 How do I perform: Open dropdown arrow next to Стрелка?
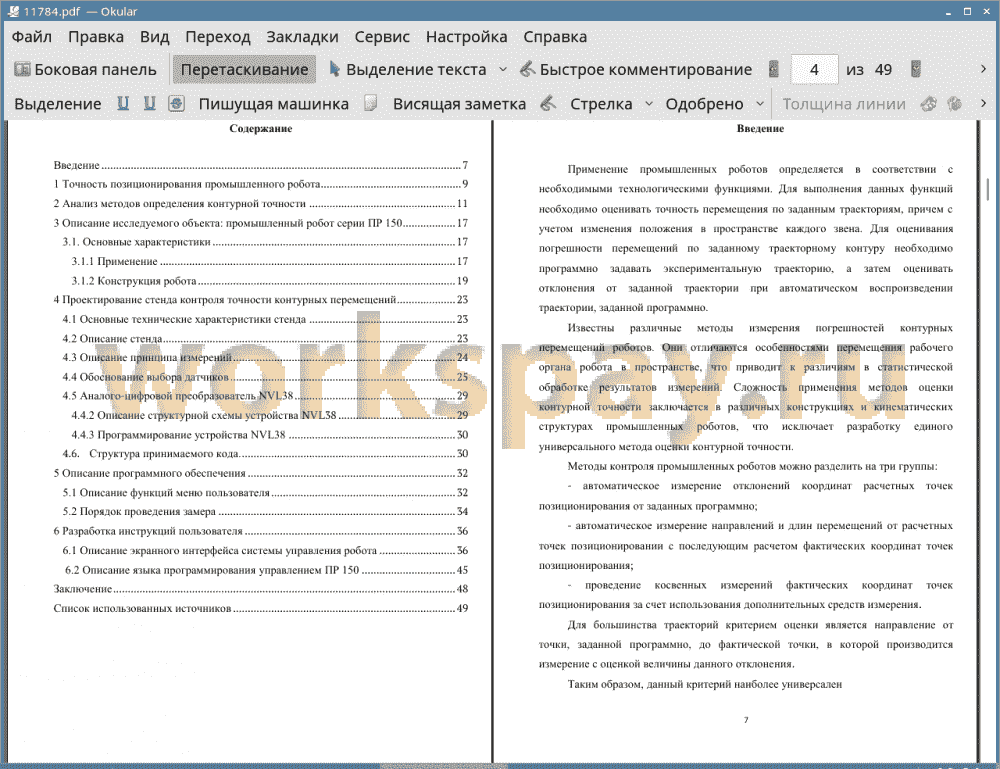(649, 104)
